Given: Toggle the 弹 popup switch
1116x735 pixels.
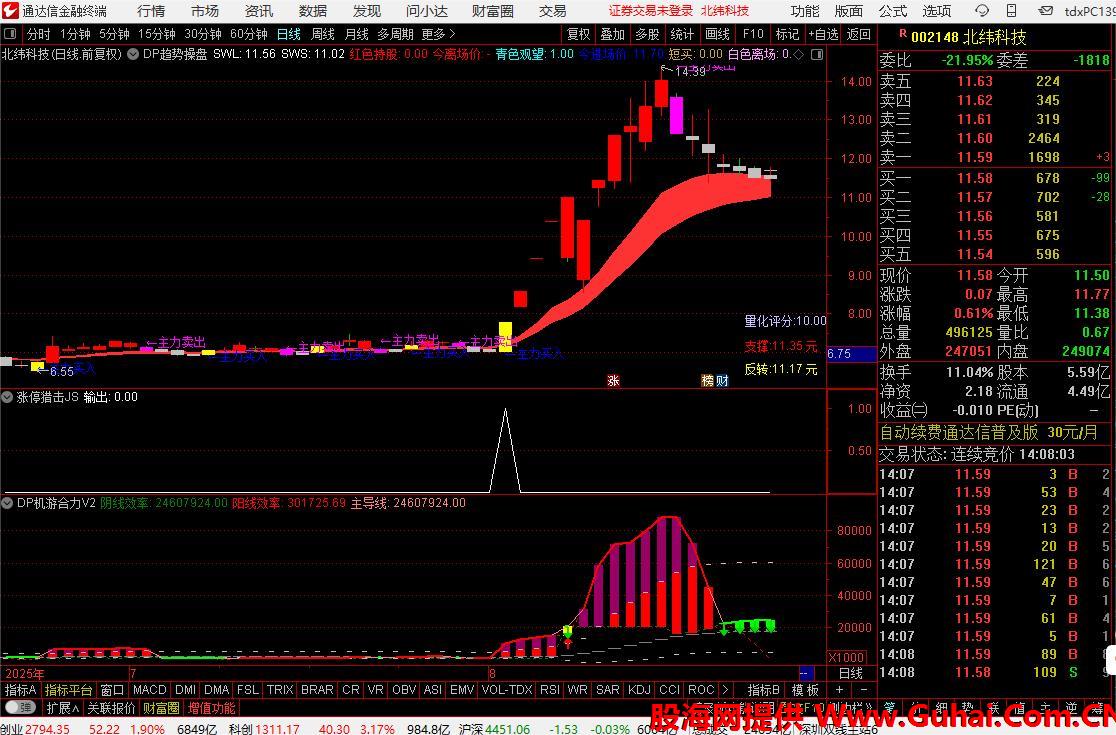Looking at the screenshot, I should tap(20, 708).
